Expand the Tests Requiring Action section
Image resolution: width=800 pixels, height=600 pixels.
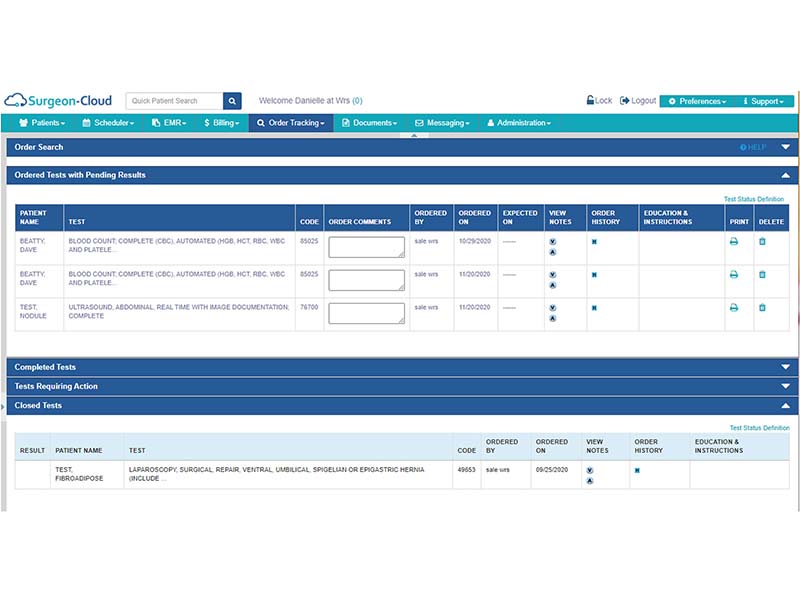[785, 386]
